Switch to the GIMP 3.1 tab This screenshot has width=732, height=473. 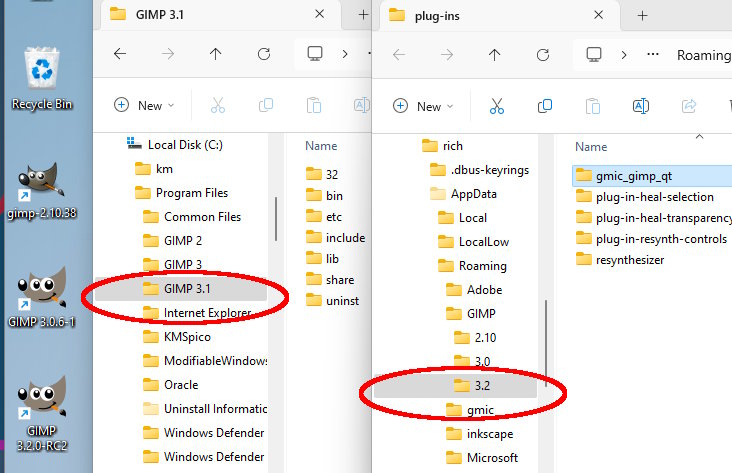(x=219, y=14)
